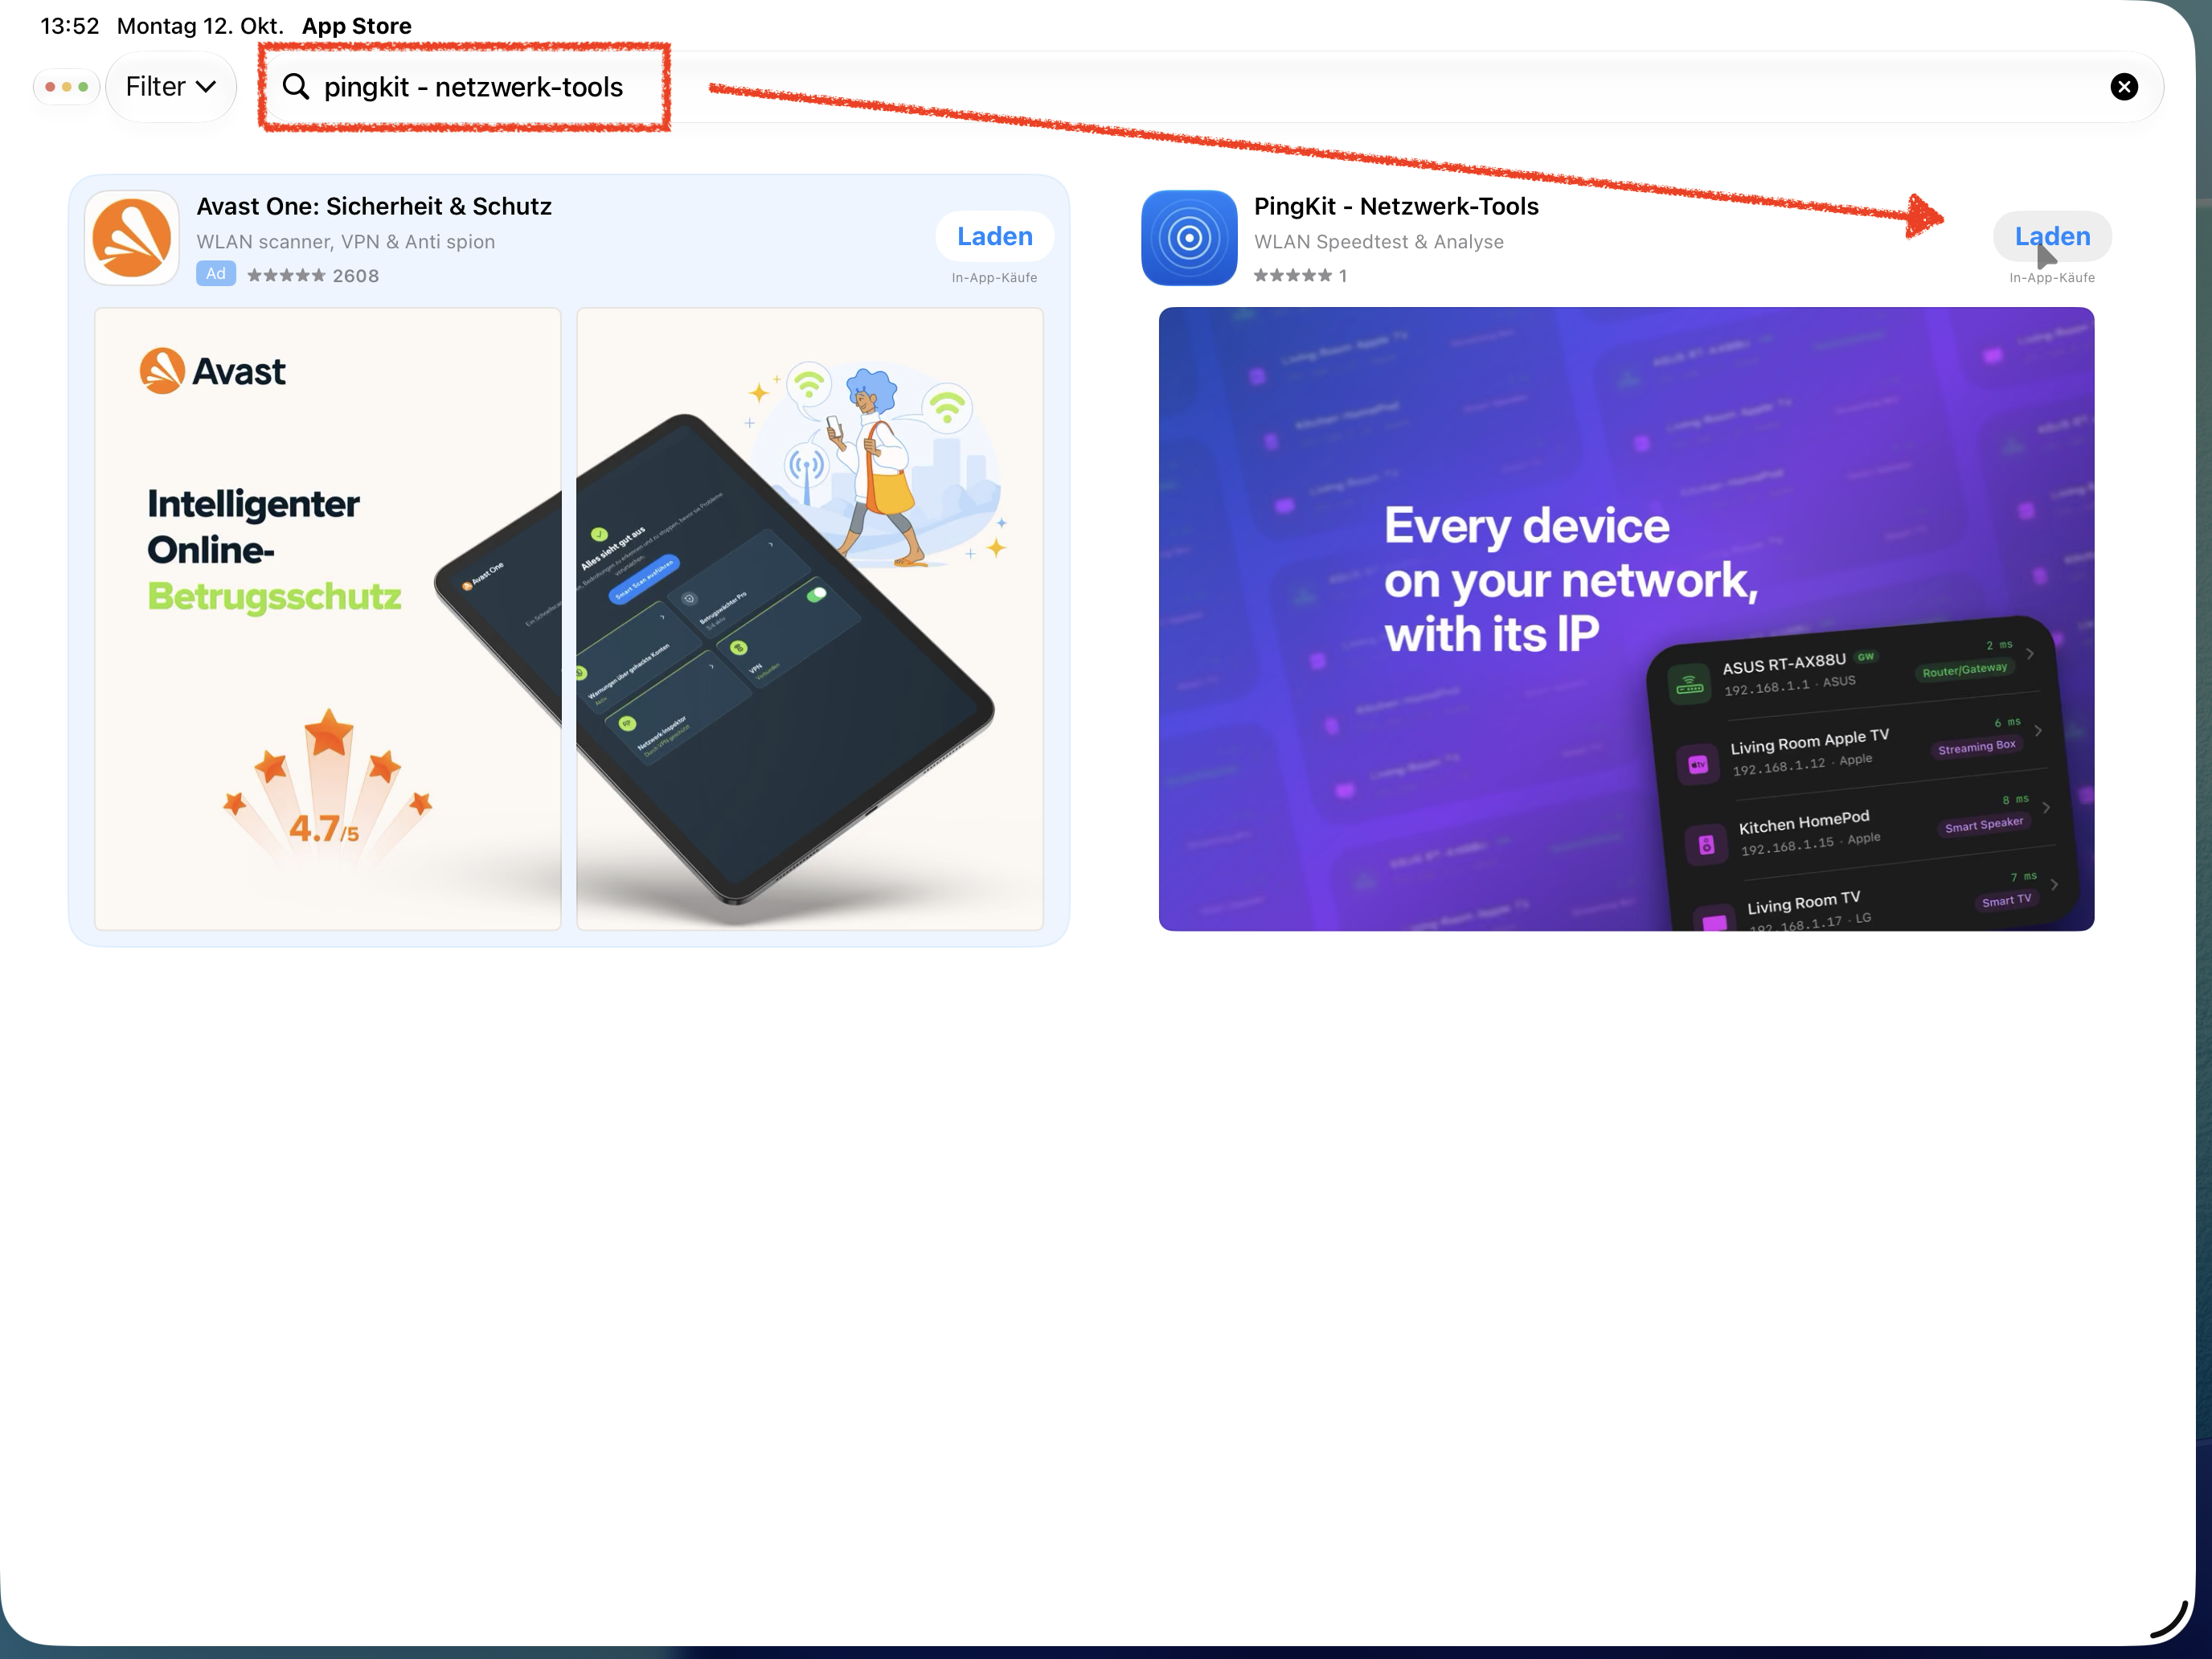Click the 13:52 clock in status bar
The height and width of the screenshot is (1659, 2212).
[x=70, y=26]
